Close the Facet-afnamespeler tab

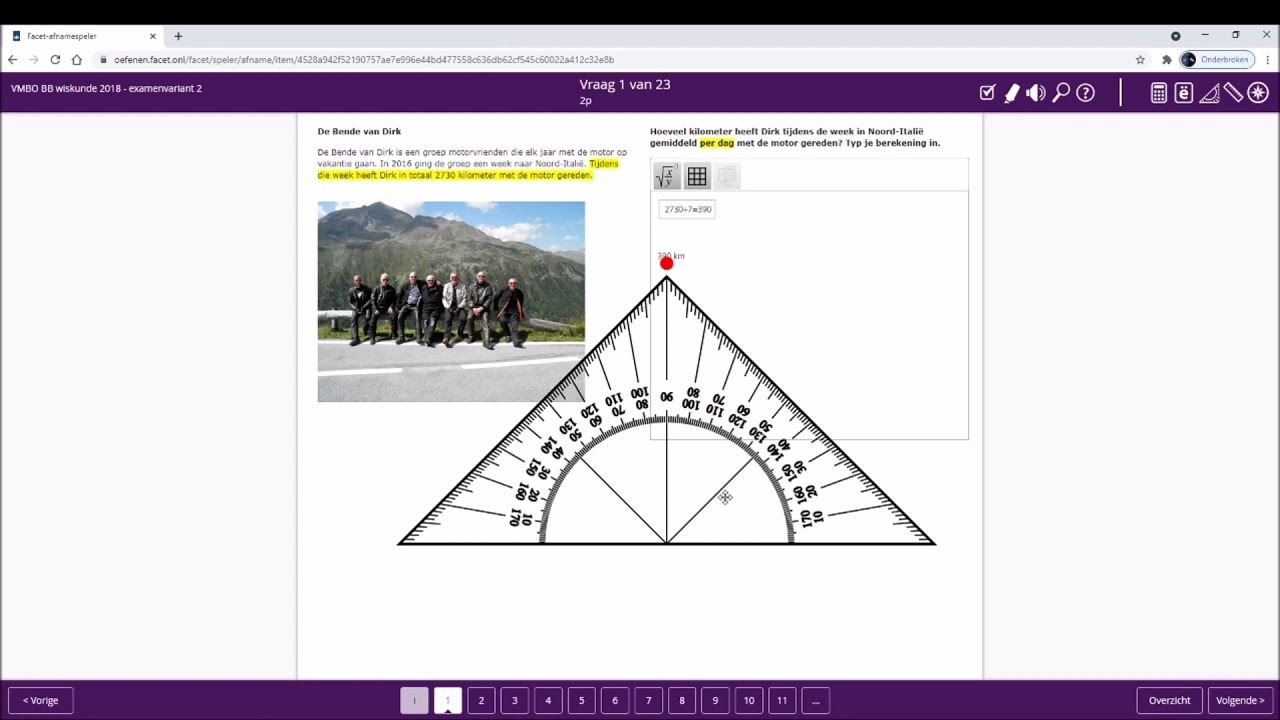click(153, 36)
